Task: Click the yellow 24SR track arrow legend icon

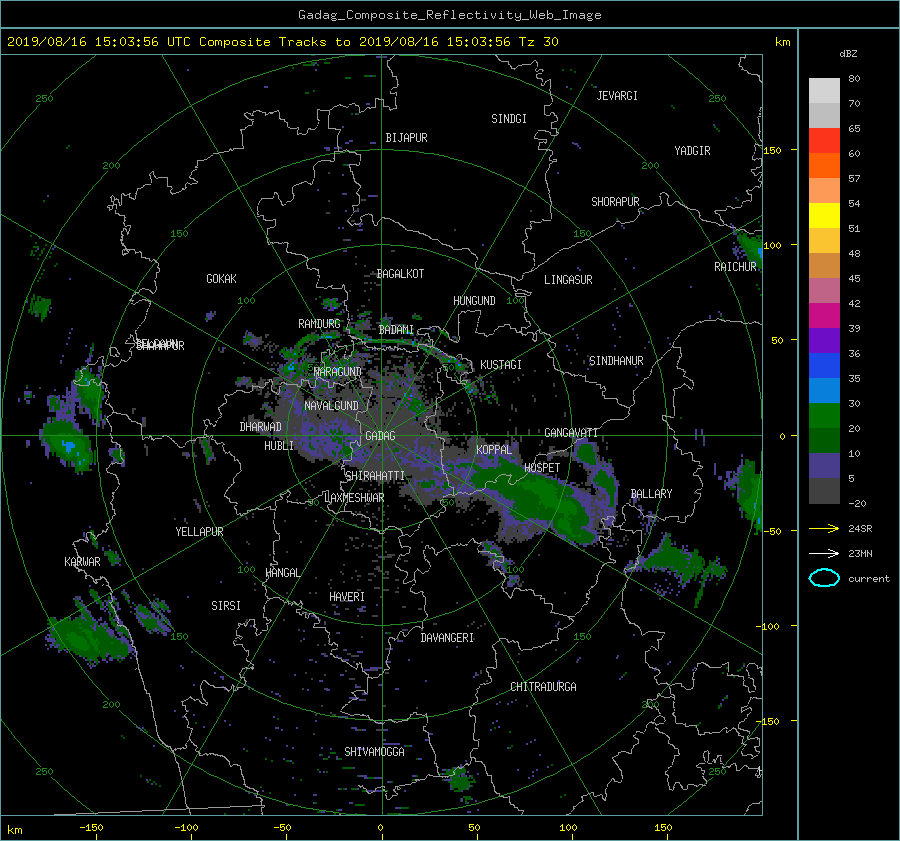Action: click(824, 528)
